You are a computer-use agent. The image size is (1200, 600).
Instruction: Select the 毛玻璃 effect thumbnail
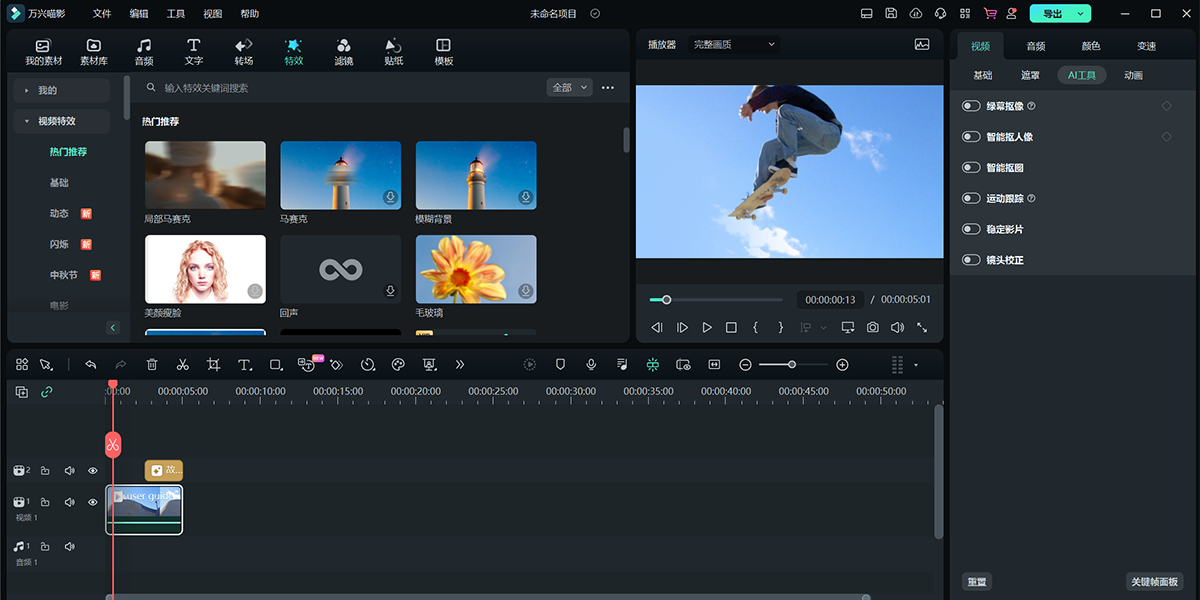click(x=476, y=269)
